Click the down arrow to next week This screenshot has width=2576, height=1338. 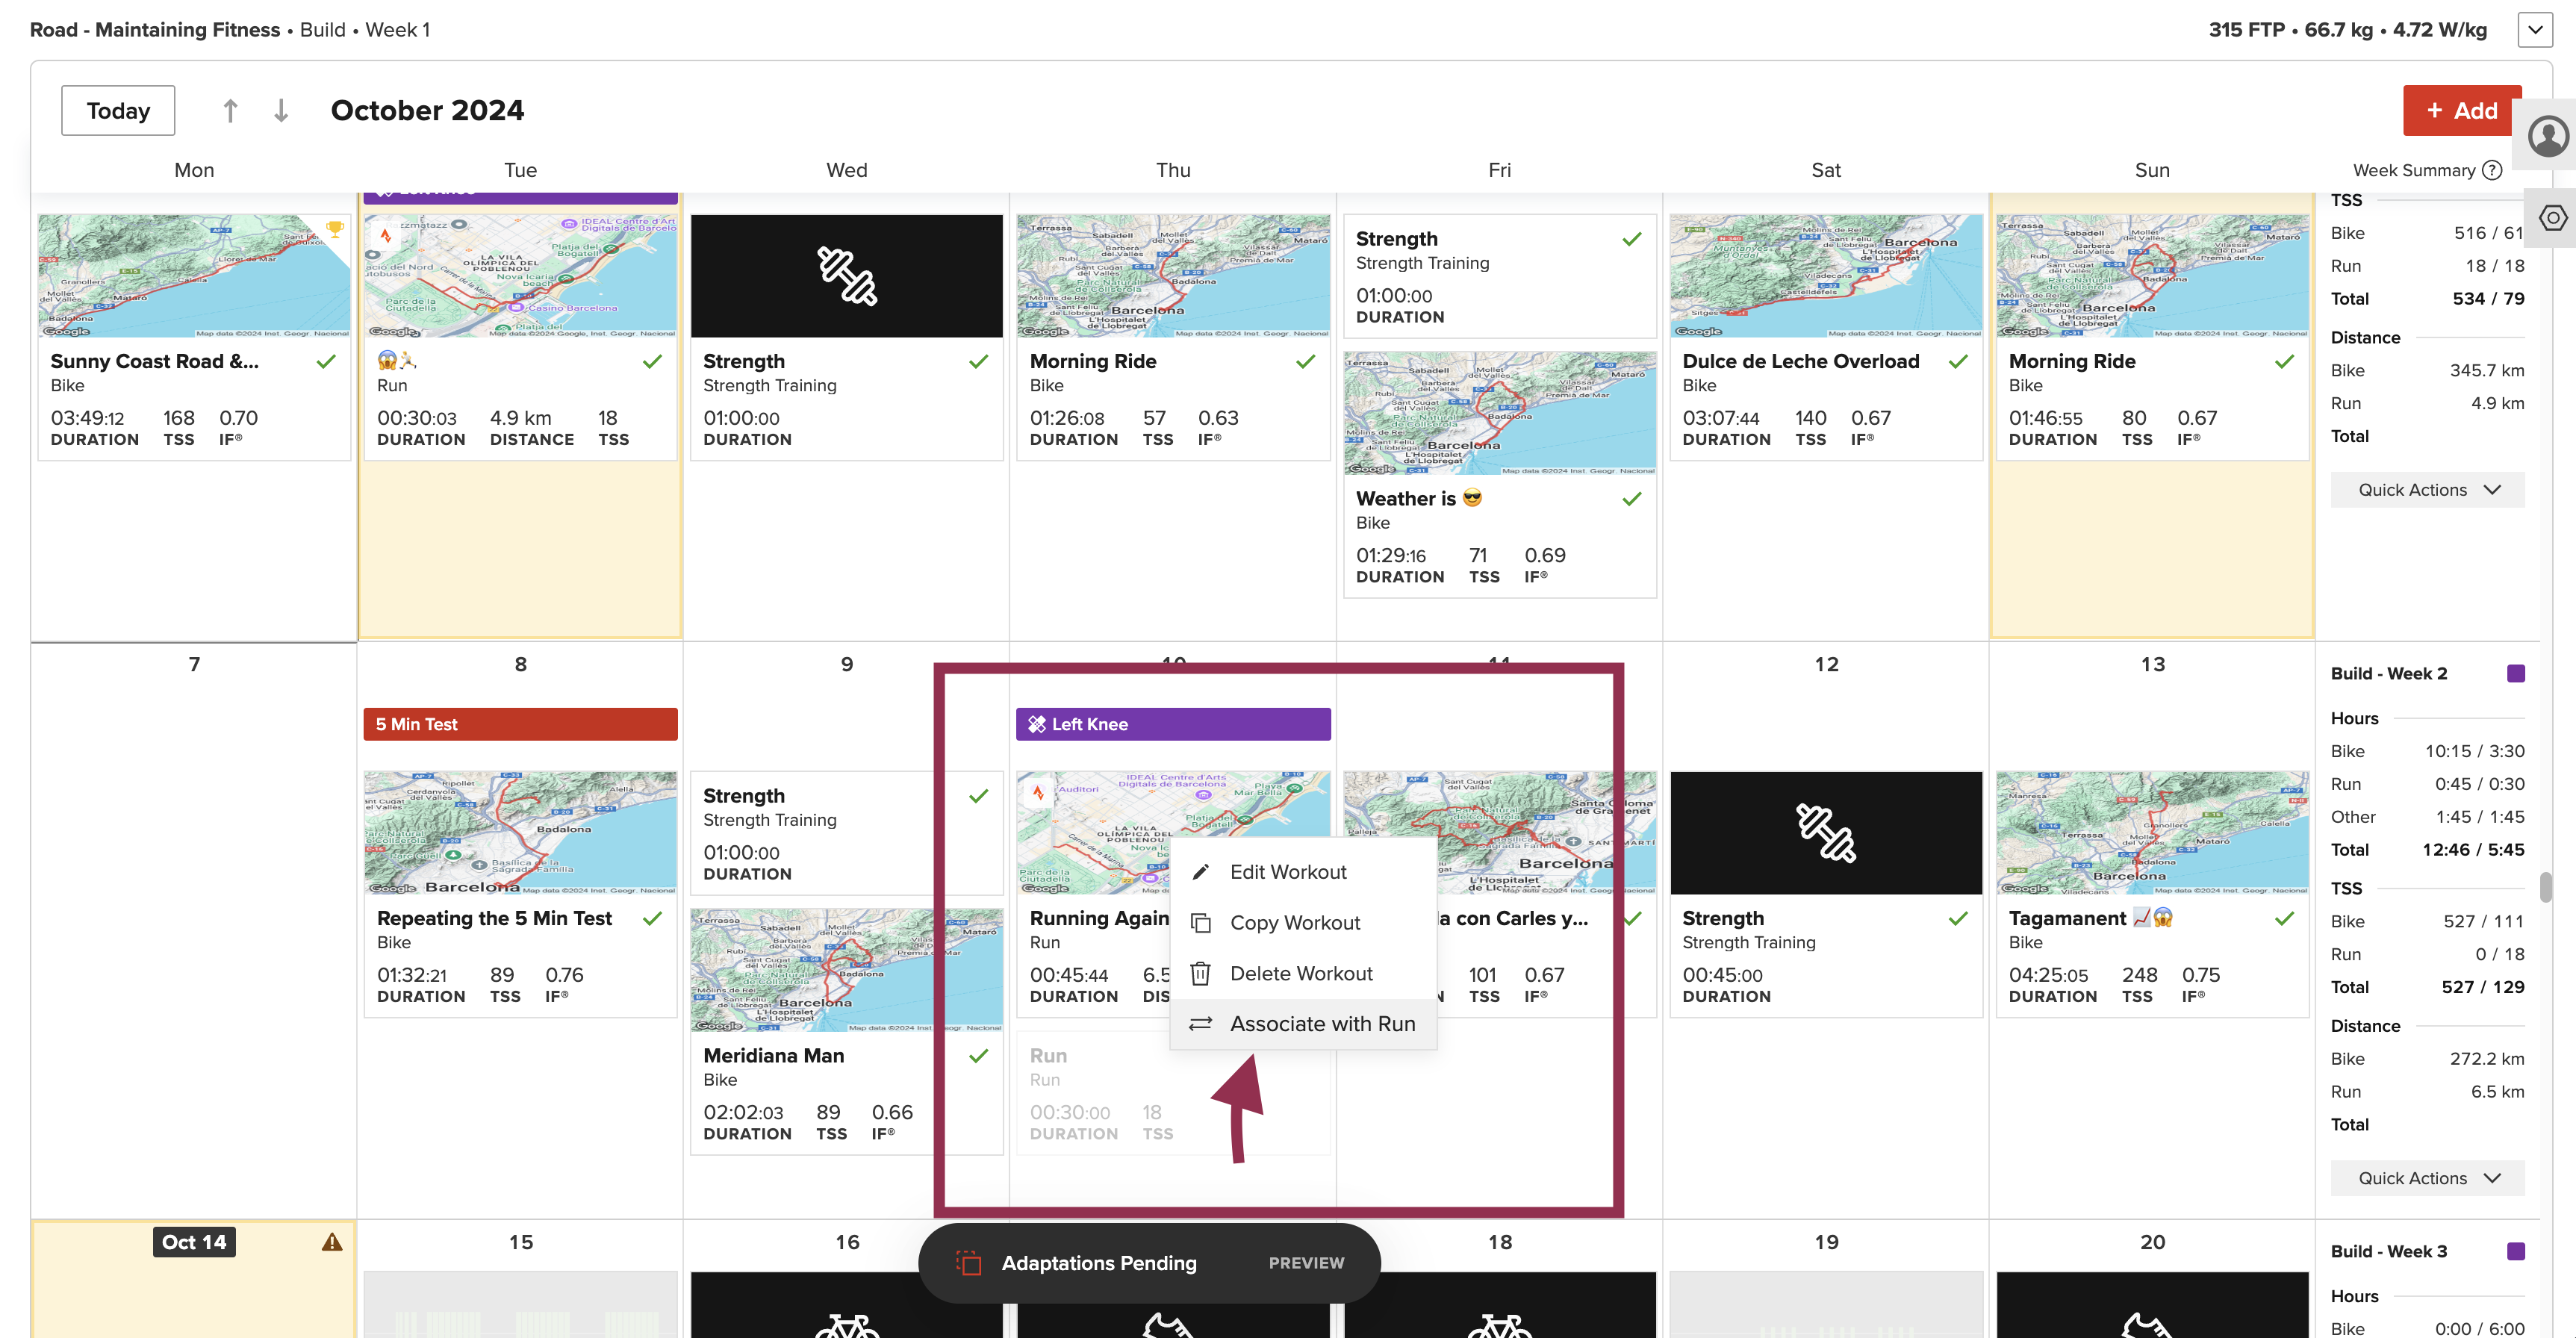pos(281,110)
